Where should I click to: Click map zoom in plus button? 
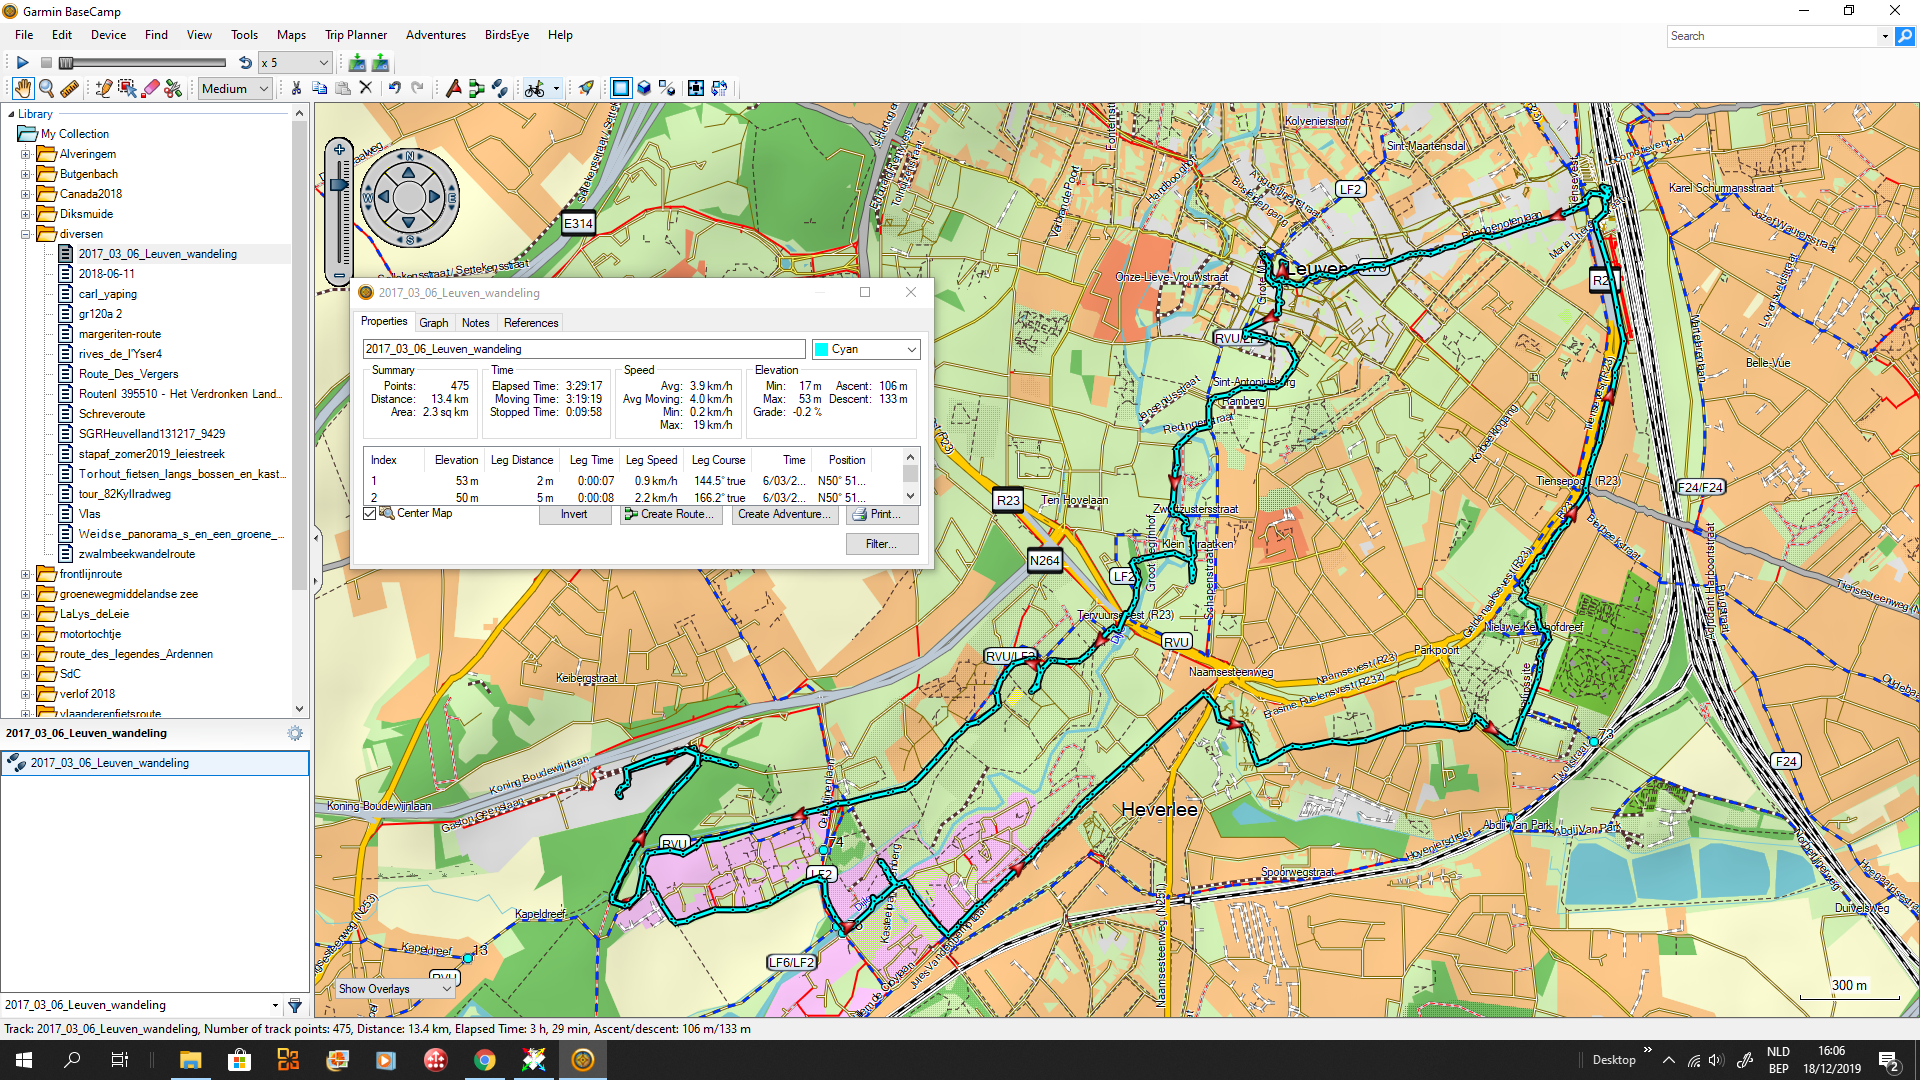(340, 150)
